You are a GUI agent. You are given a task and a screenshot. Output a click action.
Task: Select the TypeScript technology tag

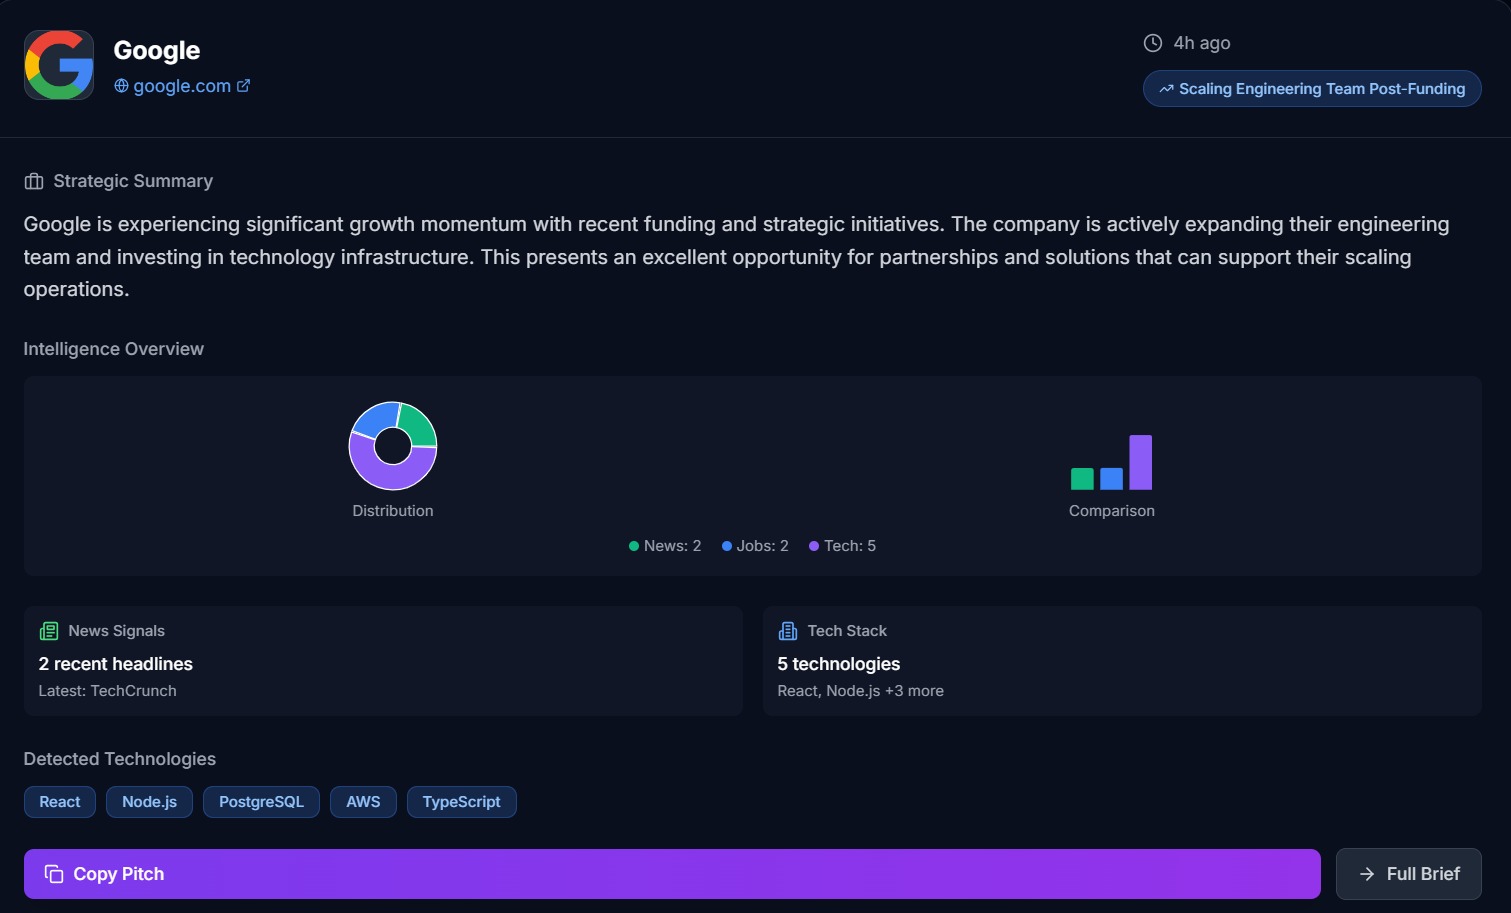click(x=462, y=802)
